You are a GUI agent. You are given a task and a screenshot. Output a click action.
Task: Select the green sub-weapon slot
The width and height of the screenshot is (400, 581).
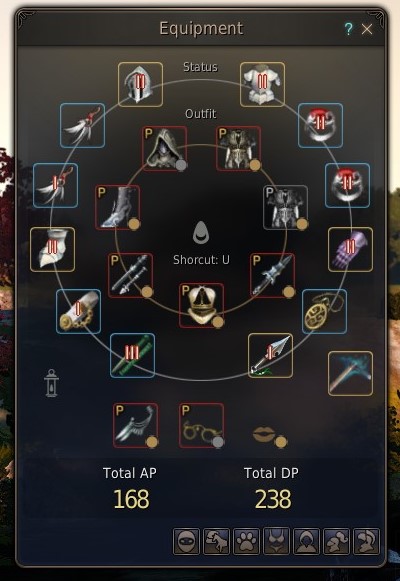133,355
